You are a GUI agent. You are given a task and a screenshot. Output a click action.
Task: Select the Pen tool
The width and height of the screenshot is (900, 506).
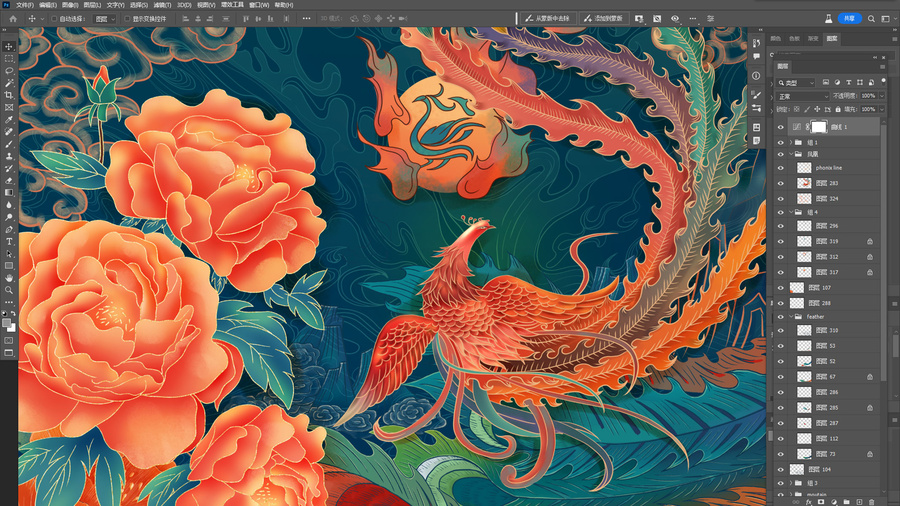click(x=9, y=229)
